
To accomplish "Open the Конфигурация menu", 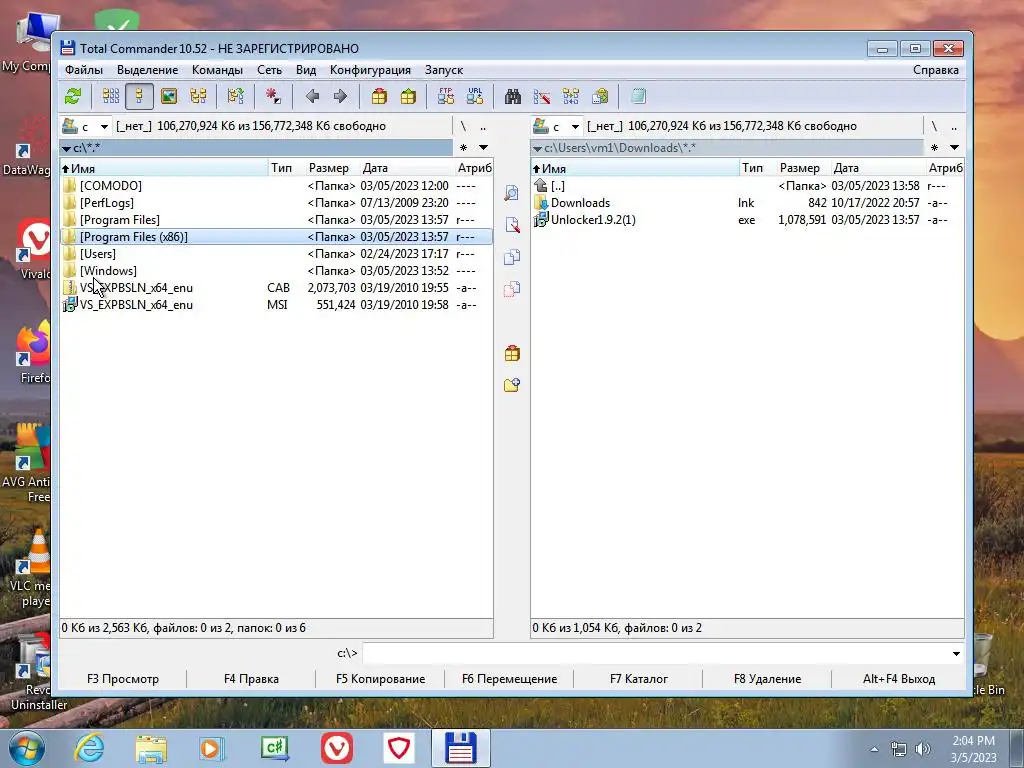I will [x=370, y=70].
